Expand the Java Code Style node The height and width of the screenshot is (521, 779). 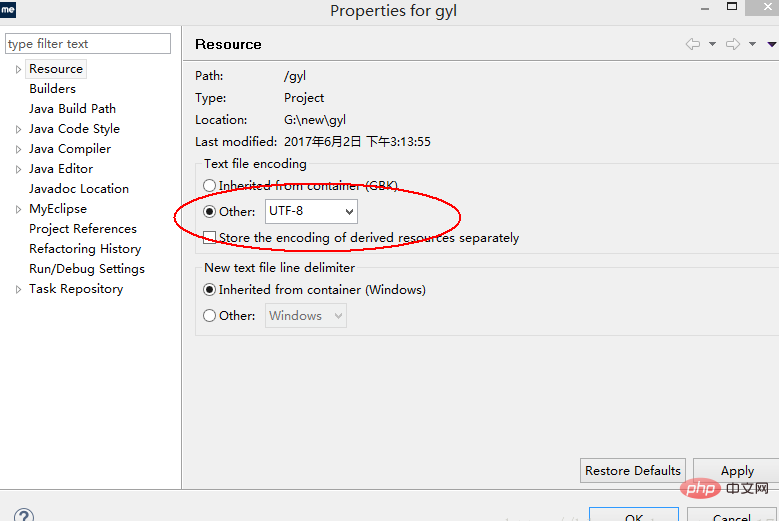[x=18, y=129]
